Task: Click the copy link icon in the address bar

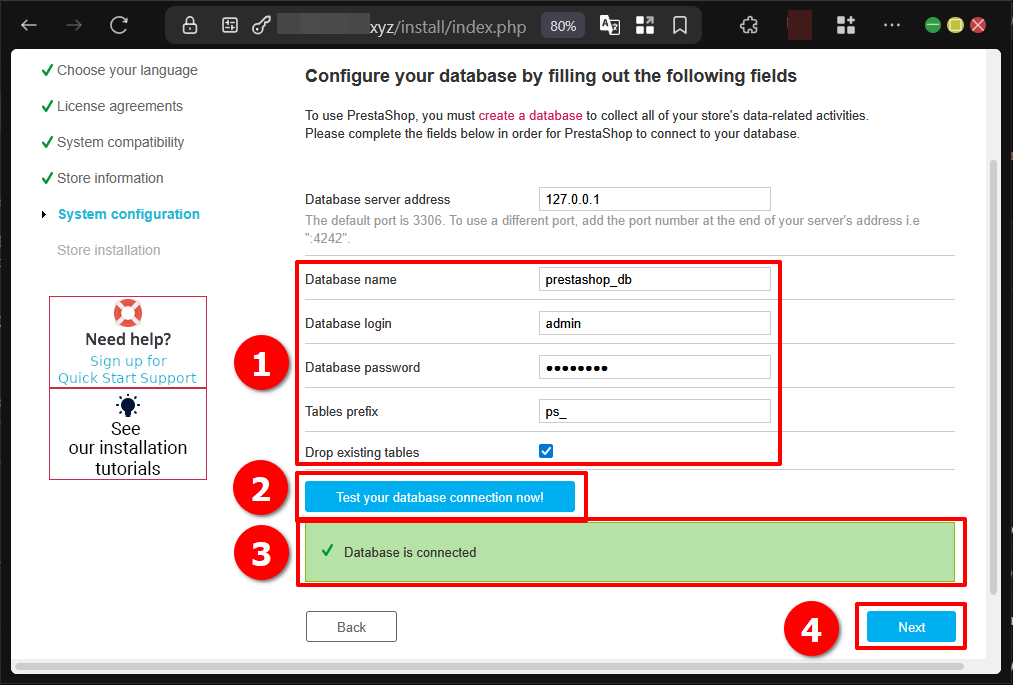Action: pyautogui.click(x=262, y=25)
